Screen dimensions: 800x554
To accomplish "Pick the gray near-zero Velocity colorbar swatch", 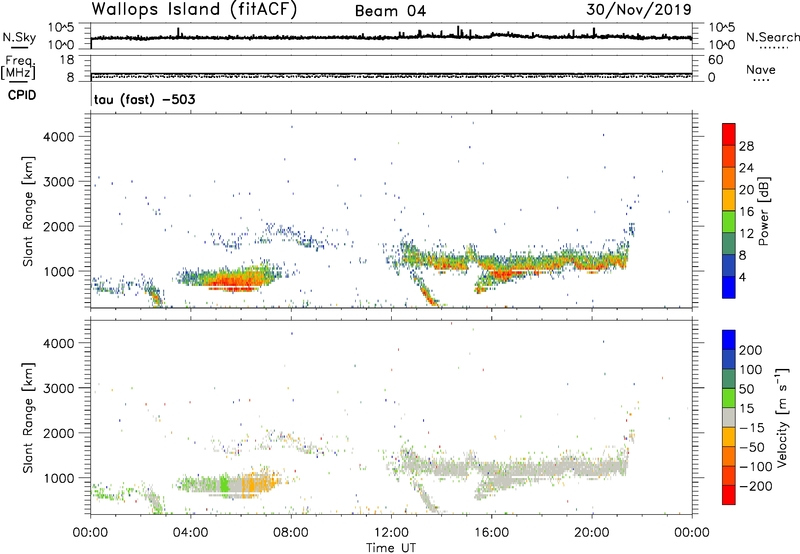I will [x=729, y=417].
